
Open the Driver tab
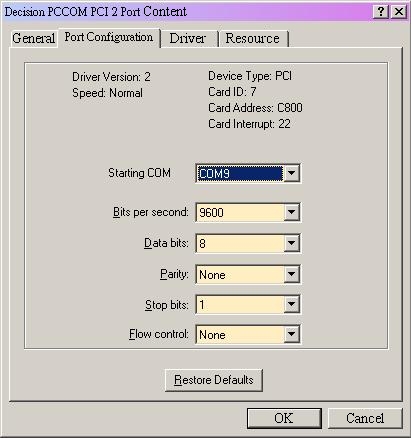pos(188,39)
